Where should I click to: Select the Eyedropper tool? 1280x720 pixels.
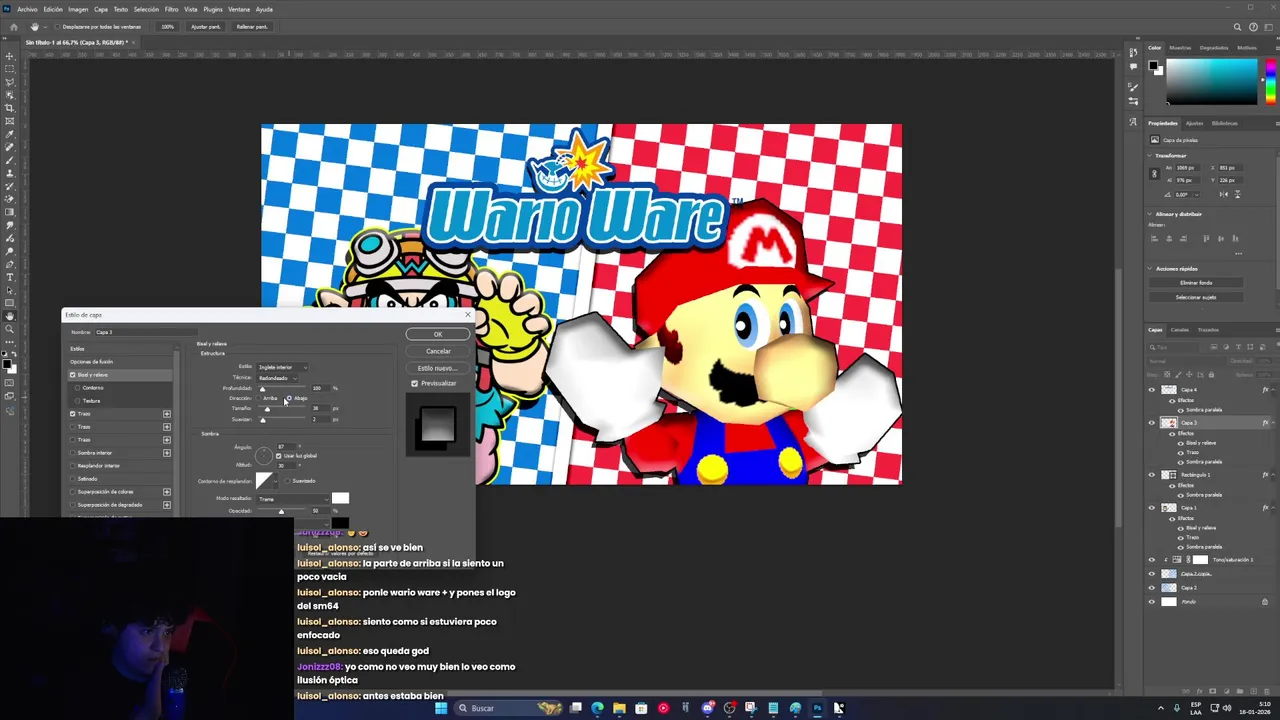pyautogui.click(x=10, y=134)
